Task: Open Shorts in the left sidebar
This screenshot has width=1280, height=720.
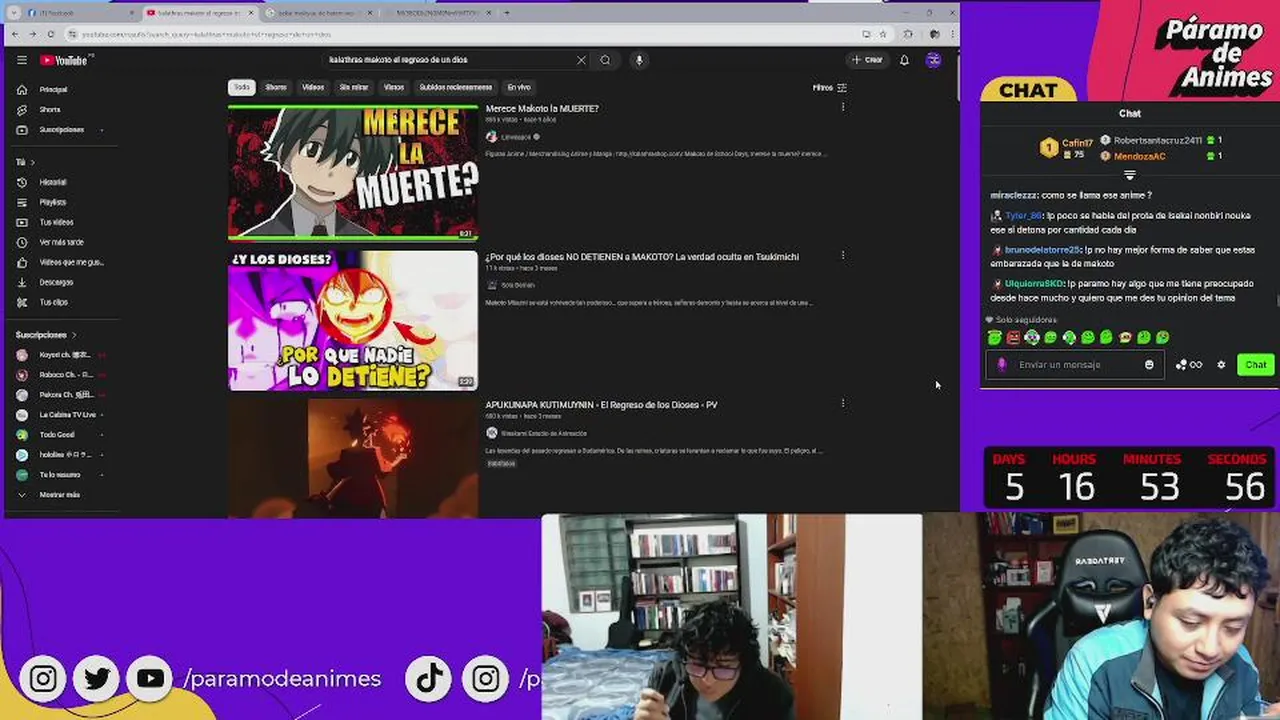Action: pyautogui.click(x=50, y=109)
